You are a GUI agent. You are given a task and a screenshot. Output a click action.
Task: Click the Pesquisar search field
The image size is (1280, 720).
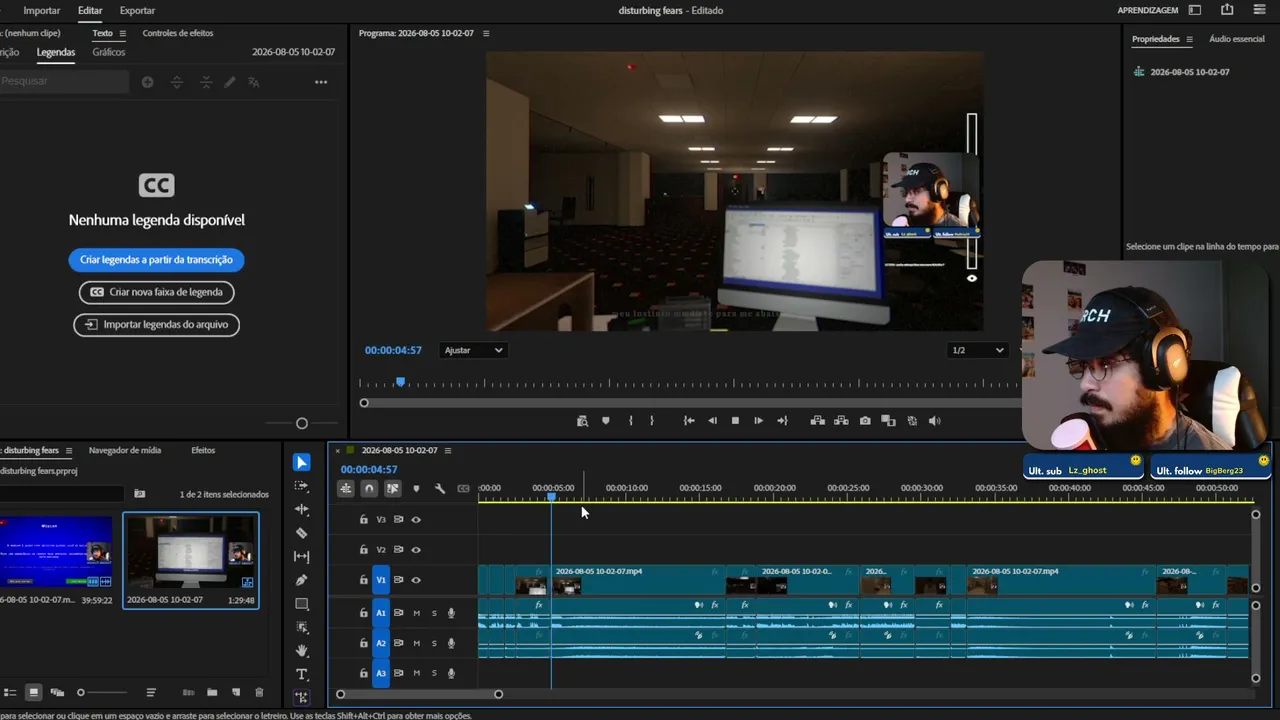coord(64,81)
